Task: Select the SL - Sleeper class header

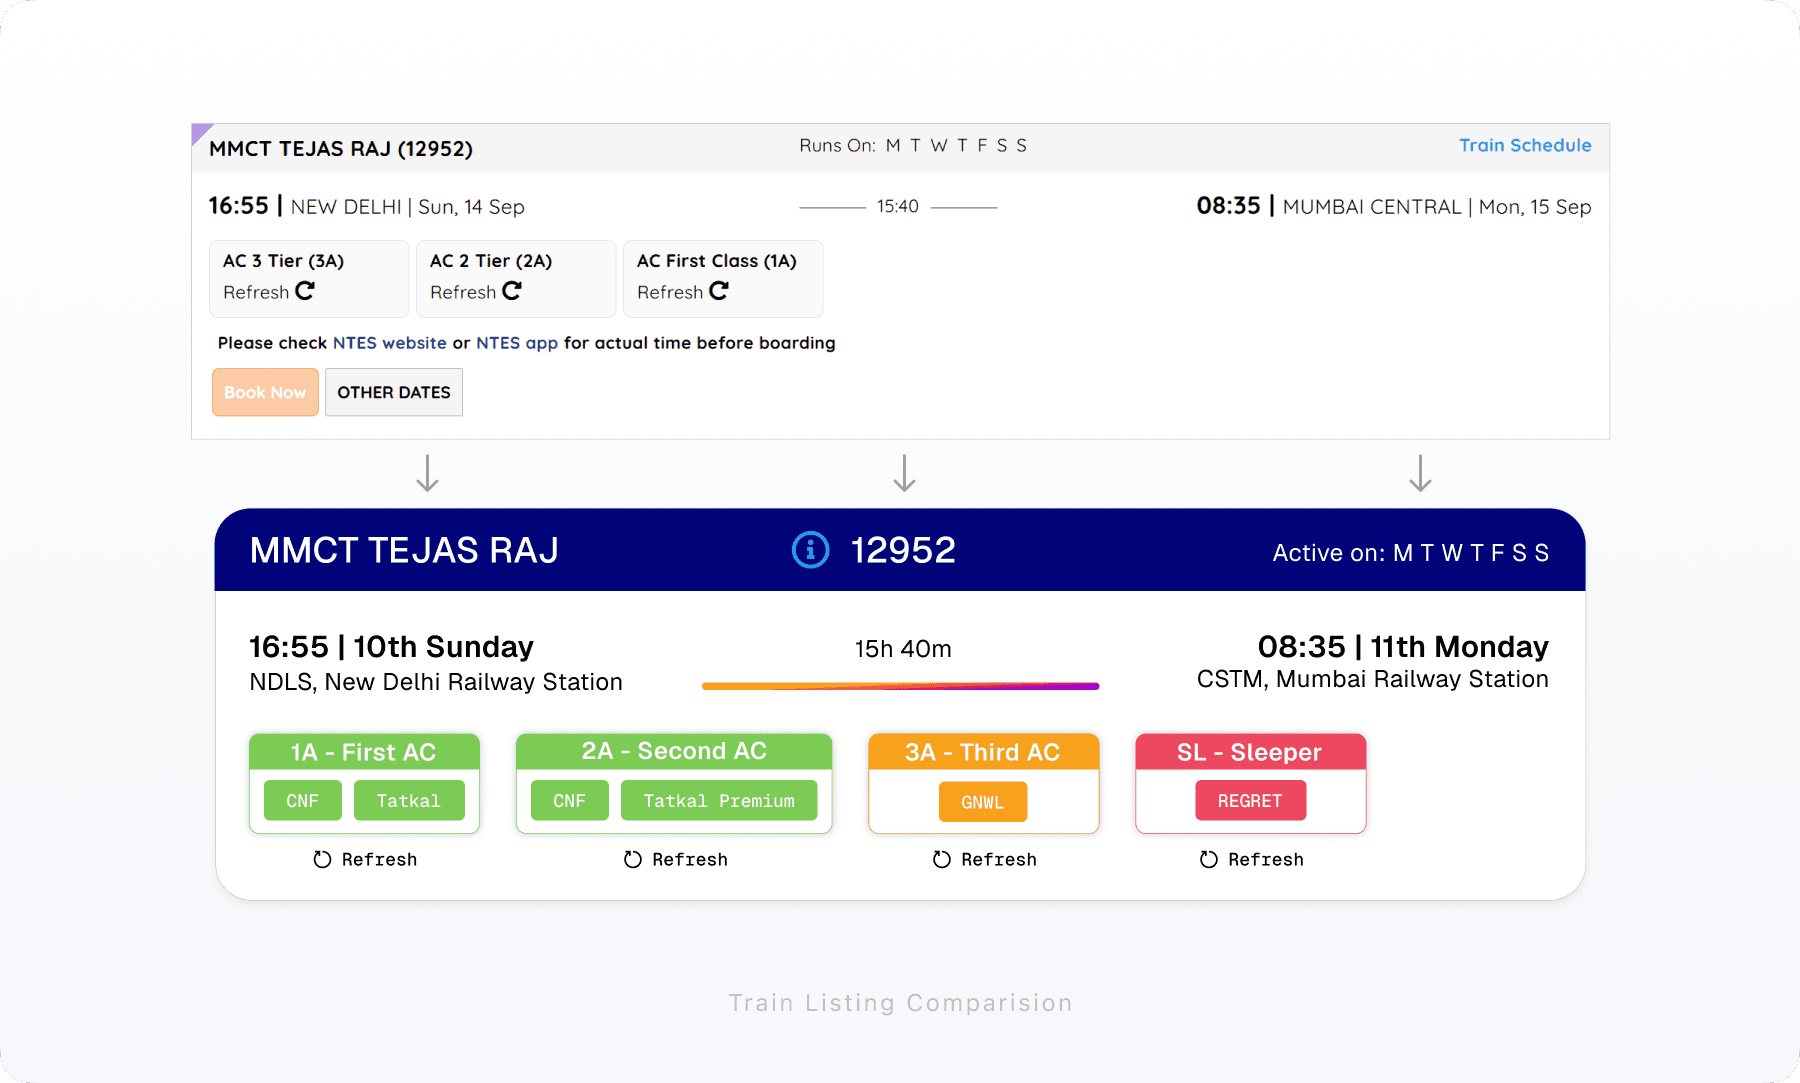Action: tap(1250, 752)
